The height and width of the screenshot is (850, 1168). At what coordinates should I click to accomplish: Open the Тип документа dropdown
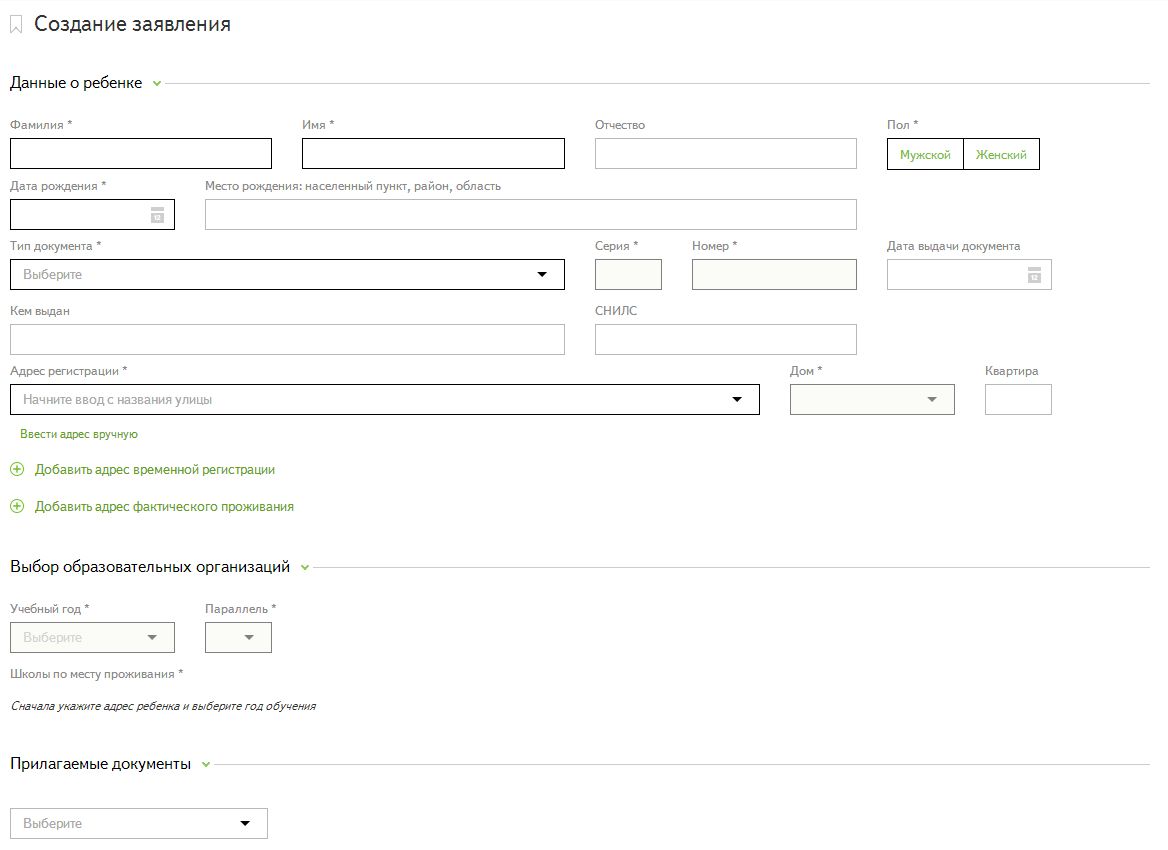pos(287,275)
